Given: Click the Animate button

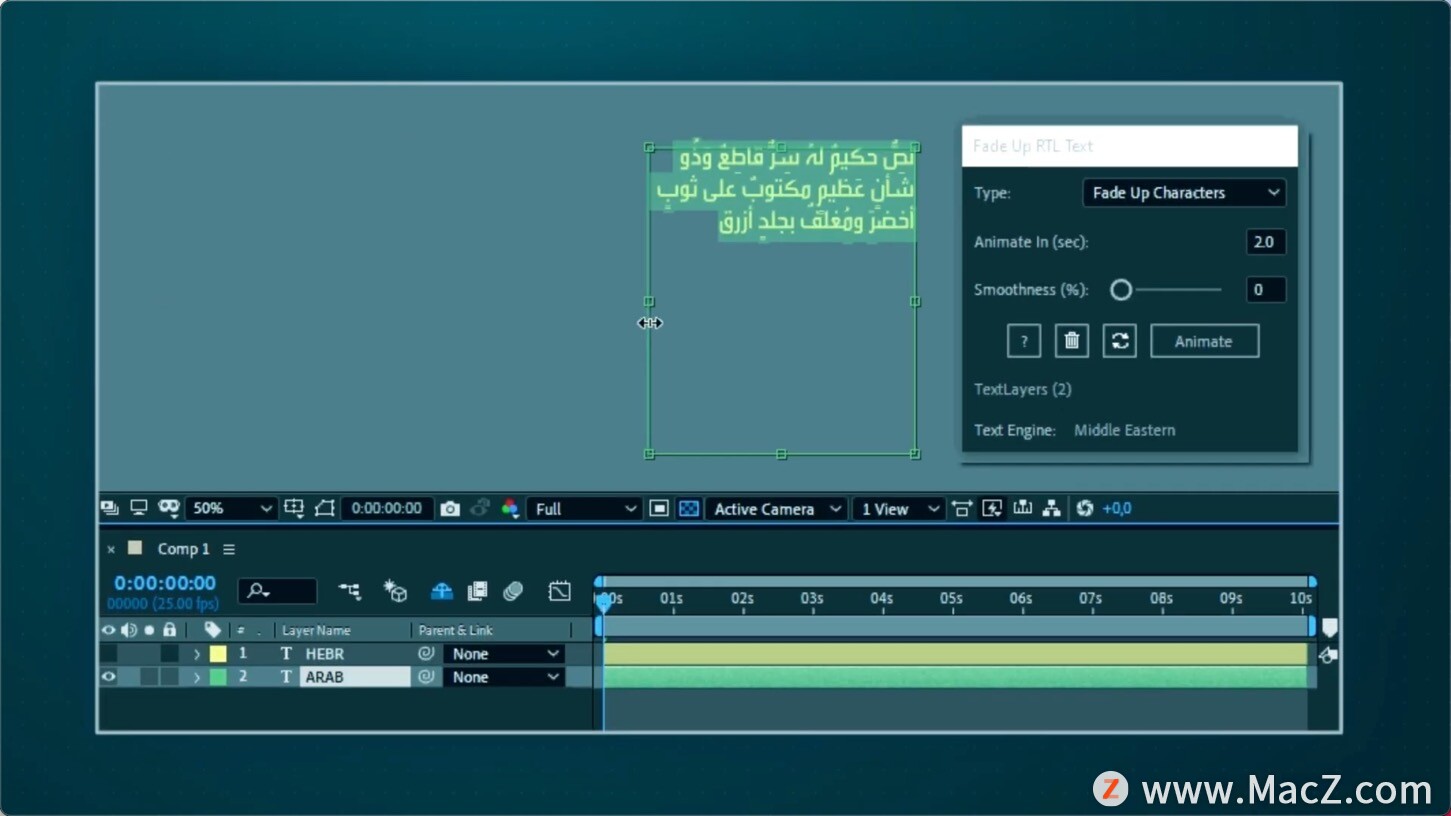Looking at the screenshot, I should pyautogui.click(x=1204, y=341).
